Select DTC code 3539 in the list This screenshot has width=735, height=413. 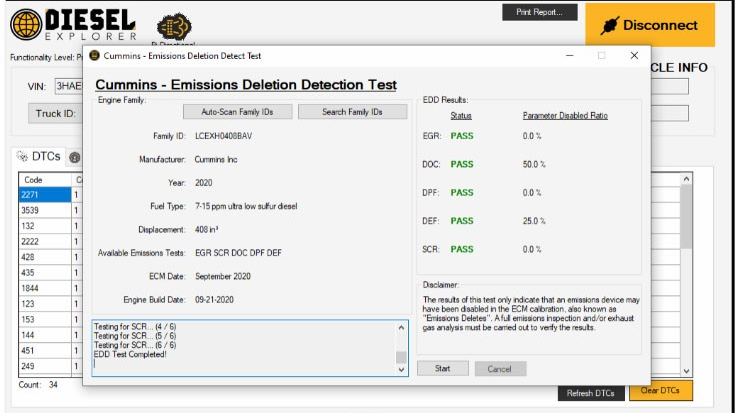click(x=44, y=211)
